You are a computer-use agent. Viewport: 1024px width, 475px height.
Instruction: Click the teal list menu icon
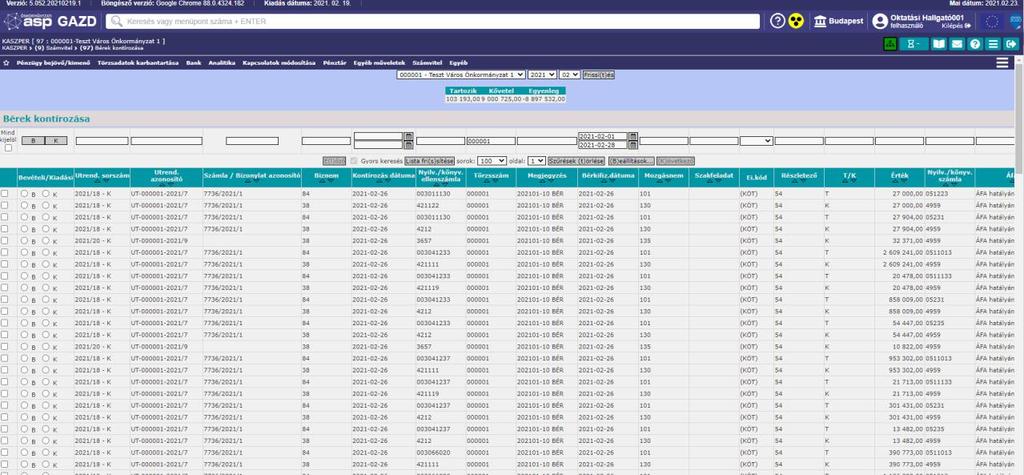point(993,44)
